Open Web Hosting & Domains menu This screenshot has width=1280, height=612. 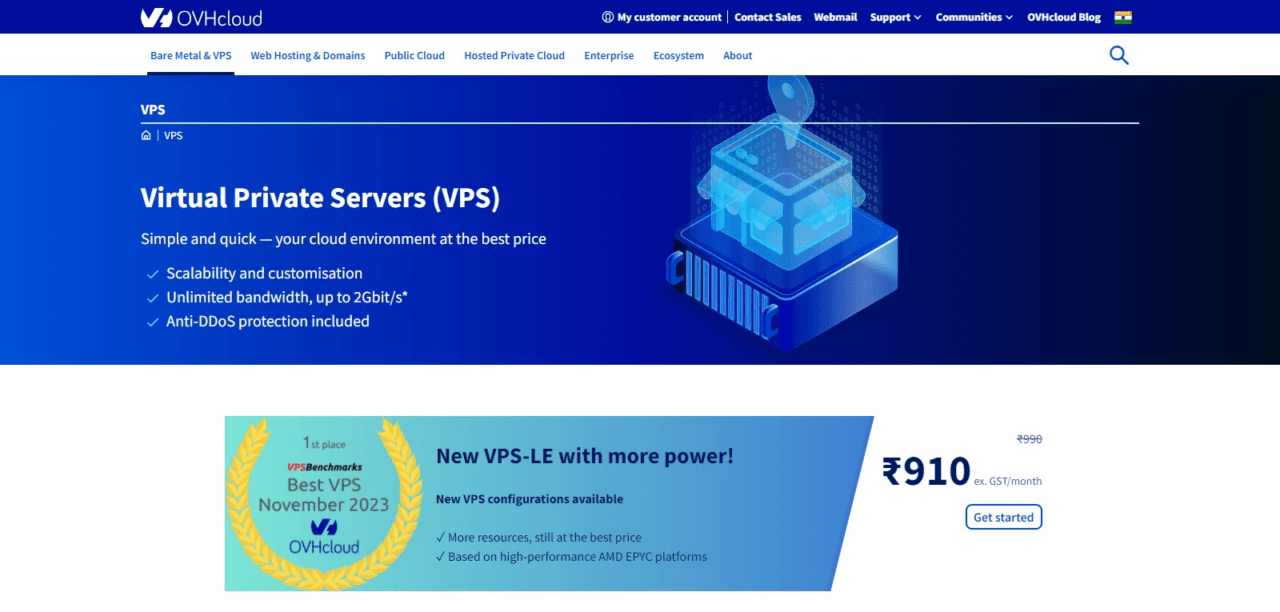click(308, 56)
